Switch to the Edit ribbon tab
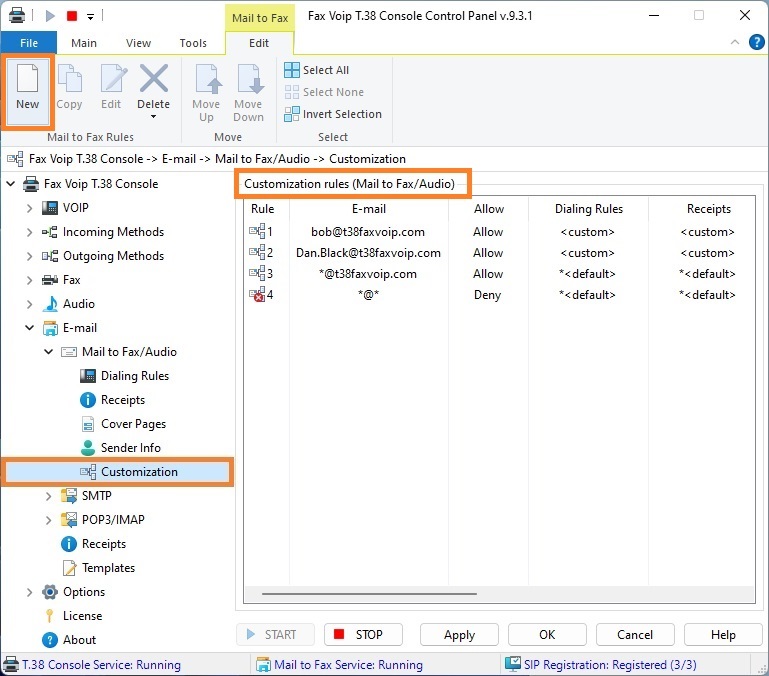The height and width of the screenshot is (676, 769). [x=259, y=43]
